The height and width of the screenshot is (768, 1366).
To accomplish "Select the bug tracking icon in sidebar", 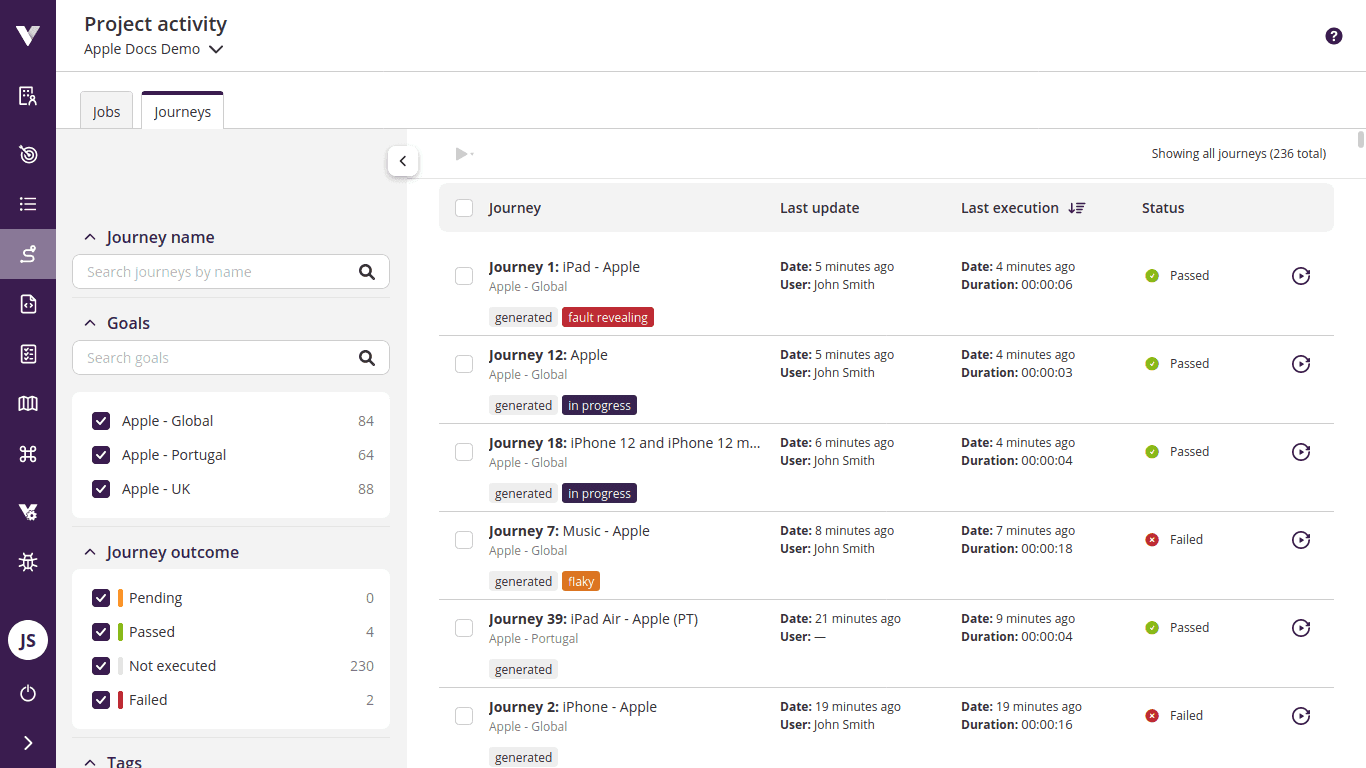I will (x=27, y=561).
